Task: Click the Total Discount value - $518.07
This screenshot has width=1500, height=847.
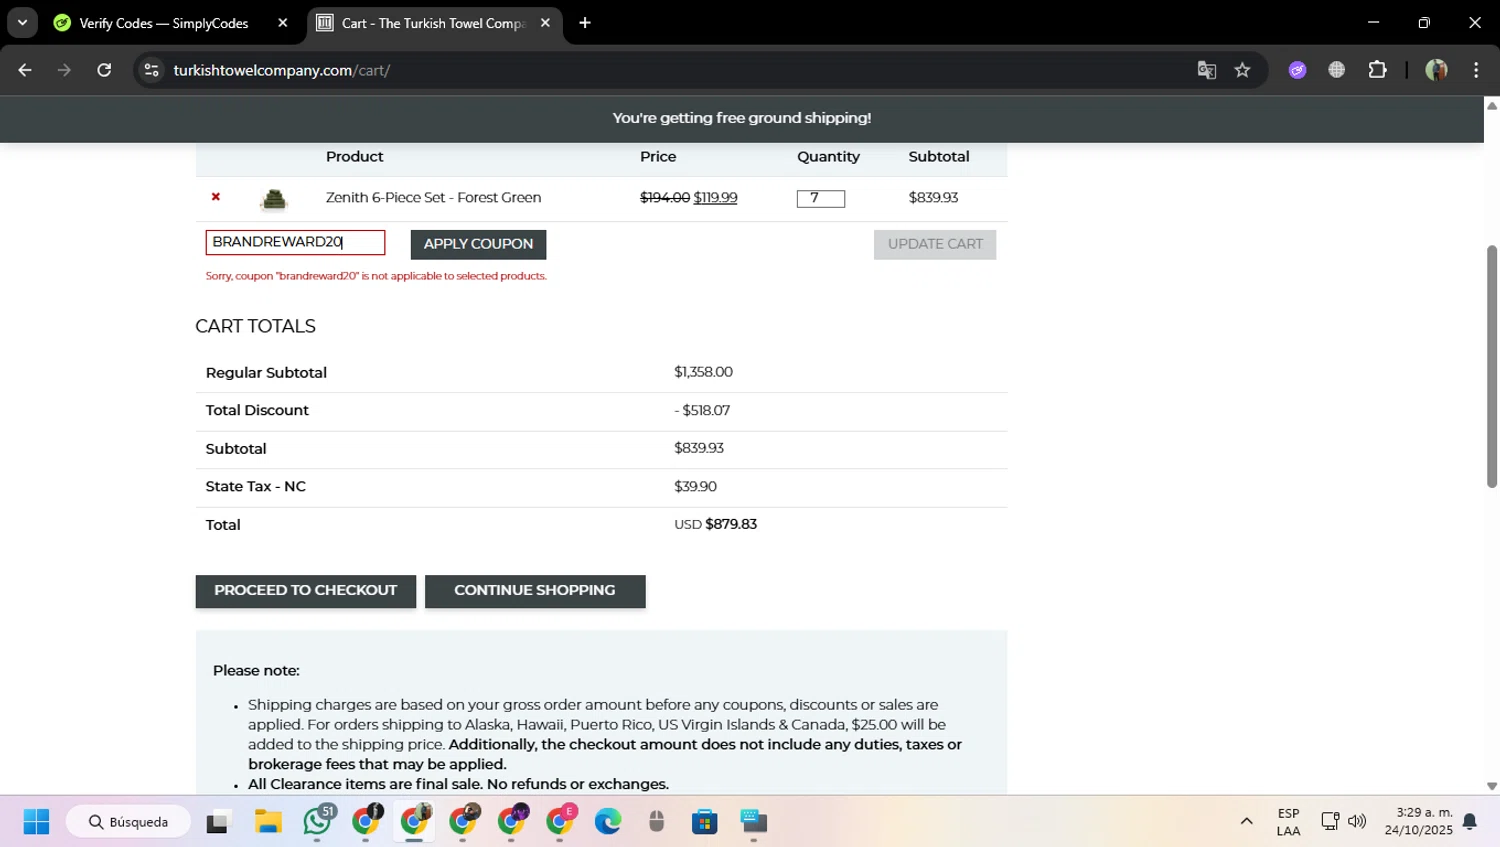Action: pyautogui.click(x=702, y=411)
